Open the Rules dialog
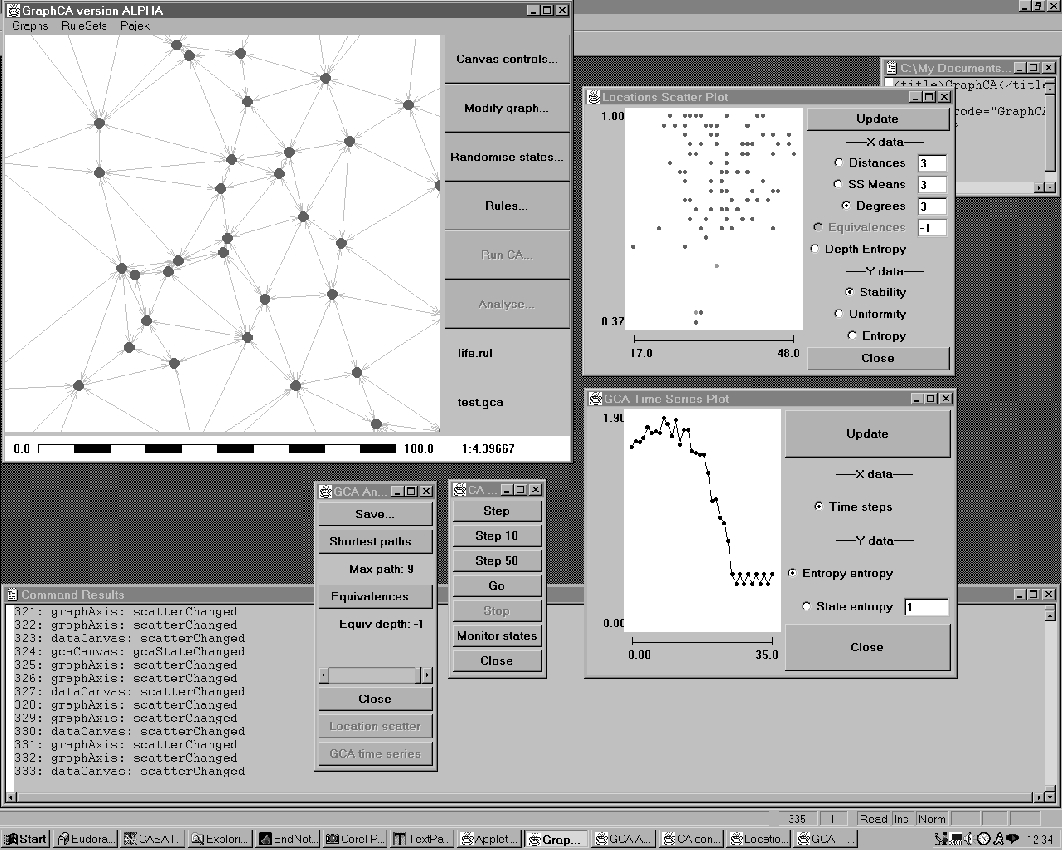This screenshot has width=1062, height=850. 506,206
